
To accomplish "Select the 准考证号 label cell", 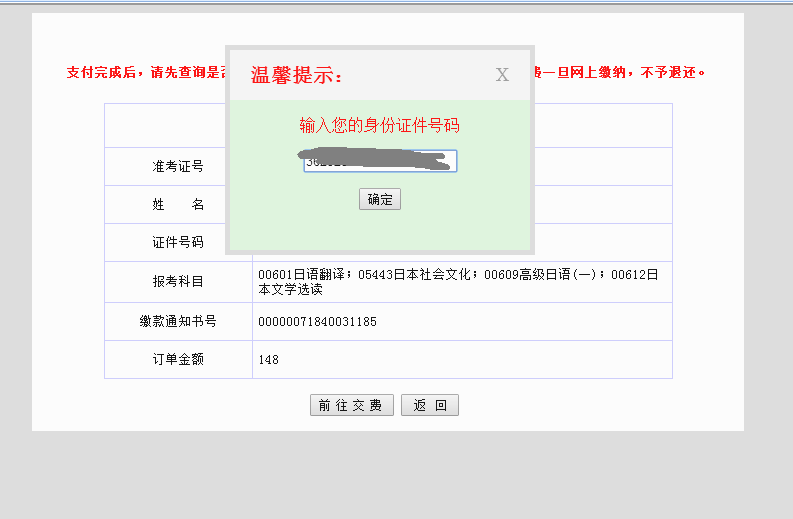I will tap(178, 167).
